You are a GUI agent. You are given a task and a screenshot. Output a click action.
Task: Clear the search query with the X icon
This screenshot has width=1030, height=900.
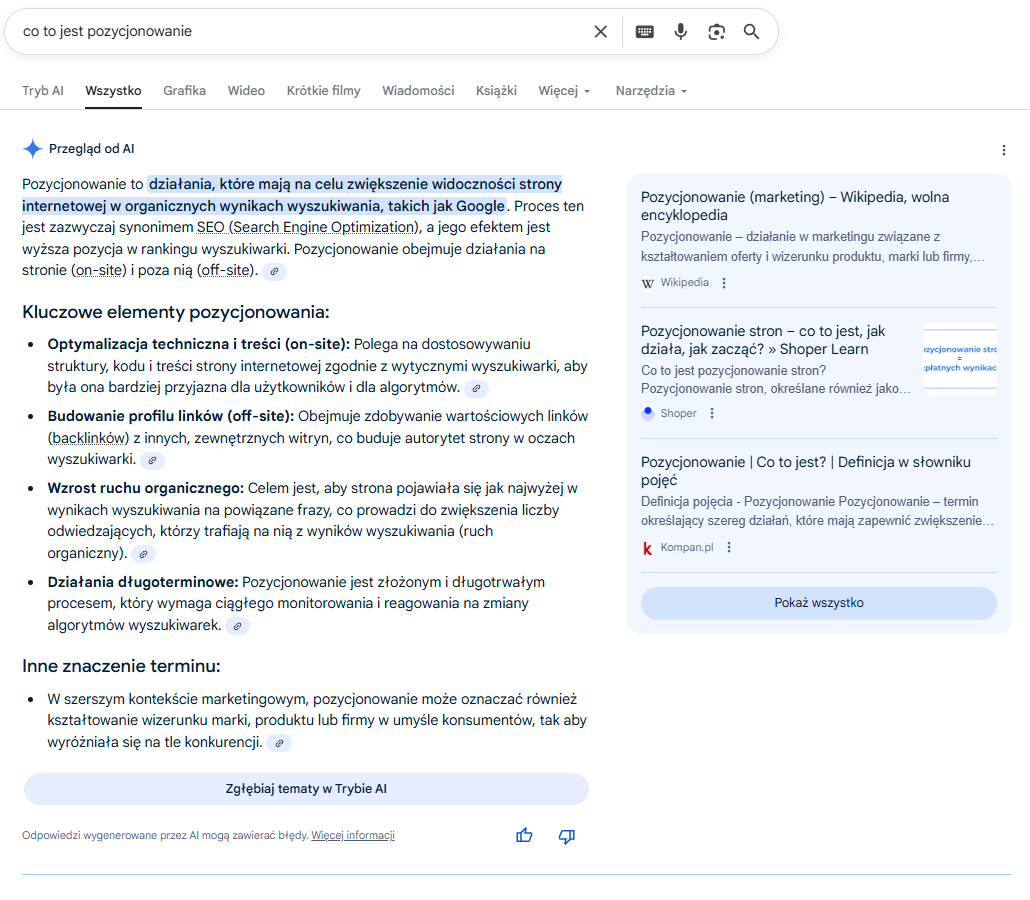600,32
